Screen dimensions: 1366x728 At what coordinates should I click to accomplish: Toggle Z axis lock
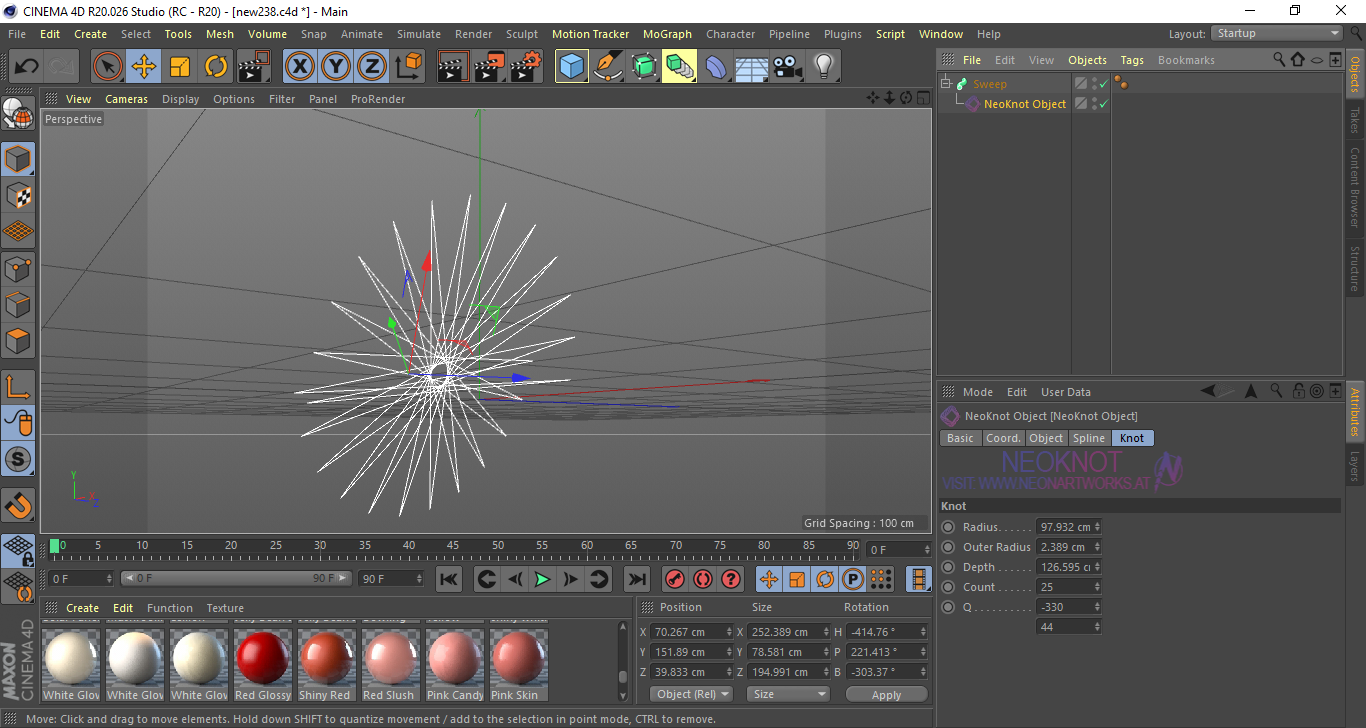tap(372, 67)
